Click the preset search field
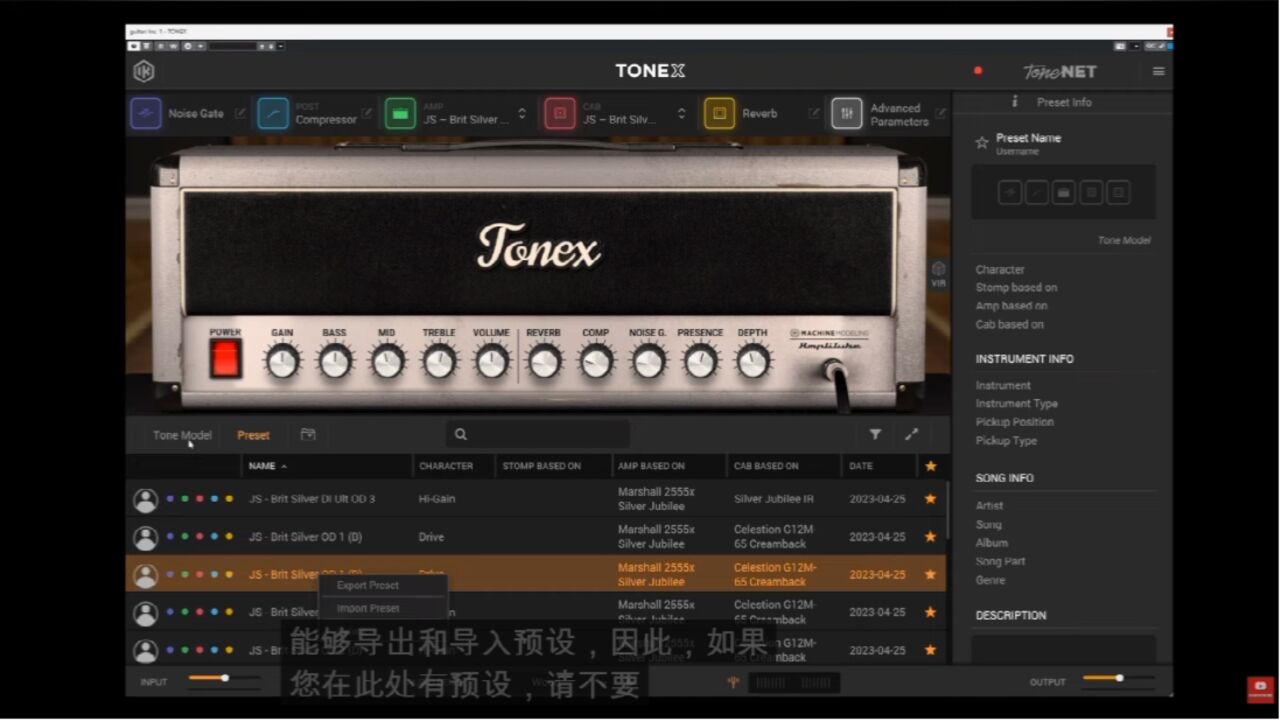Viewport: 1280px width, 720px height. (x=538, y=435)
